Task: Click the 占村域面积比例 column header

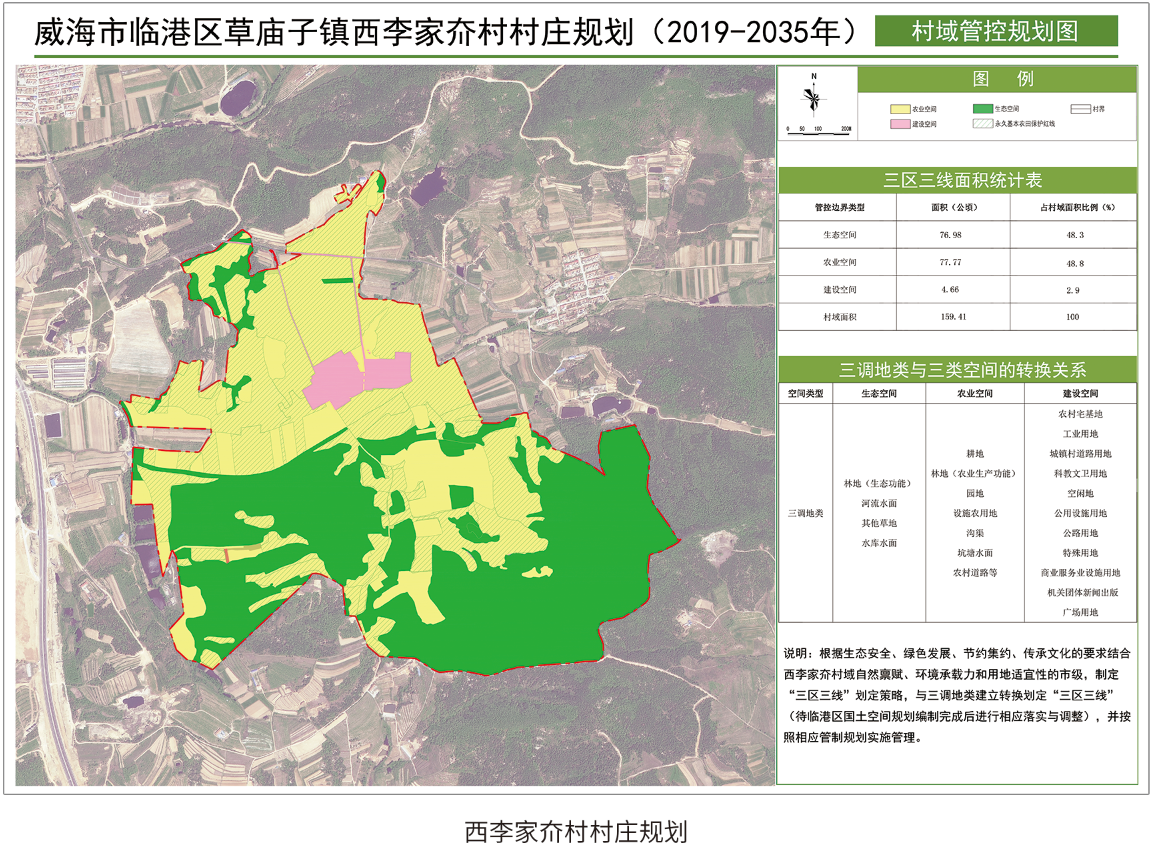Action: 1074,207
